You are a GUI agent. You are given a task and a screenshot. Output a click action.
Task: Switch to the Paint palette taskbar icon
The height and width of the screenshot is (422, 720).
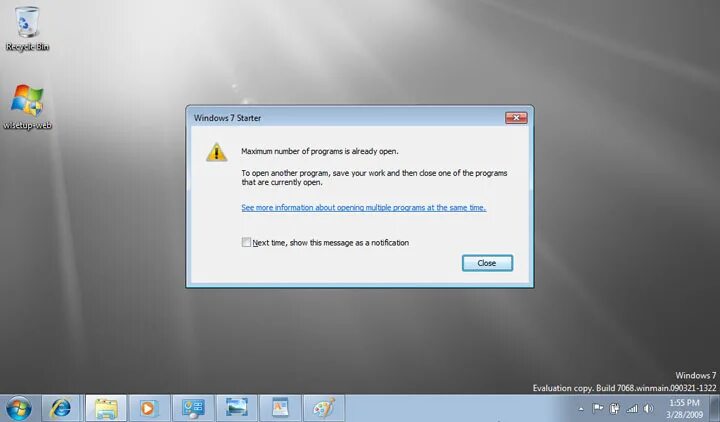[x=324, y=408]
